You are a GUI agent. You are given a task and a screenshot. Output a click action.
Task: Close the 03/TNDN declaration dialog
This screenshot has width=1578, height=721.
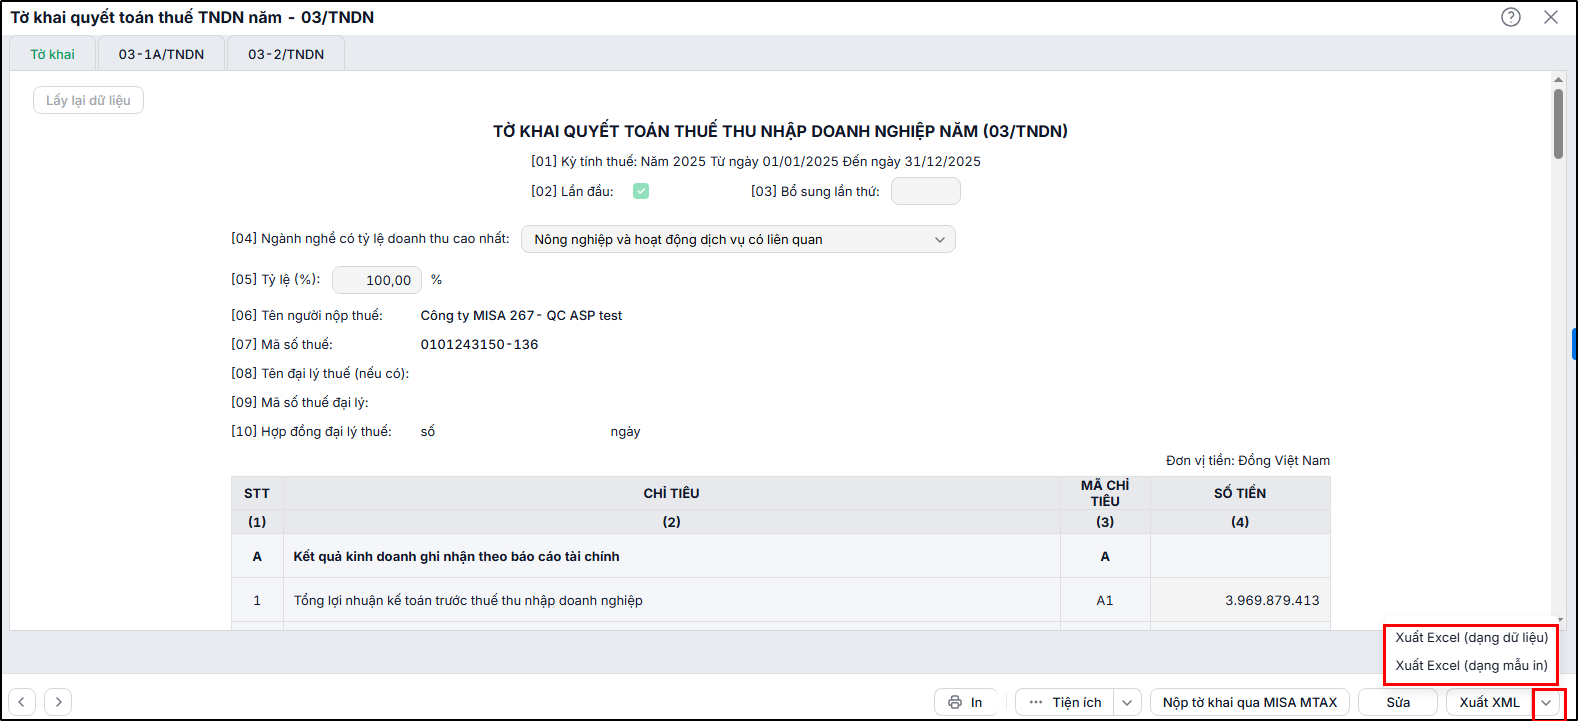coord(1551,17)
